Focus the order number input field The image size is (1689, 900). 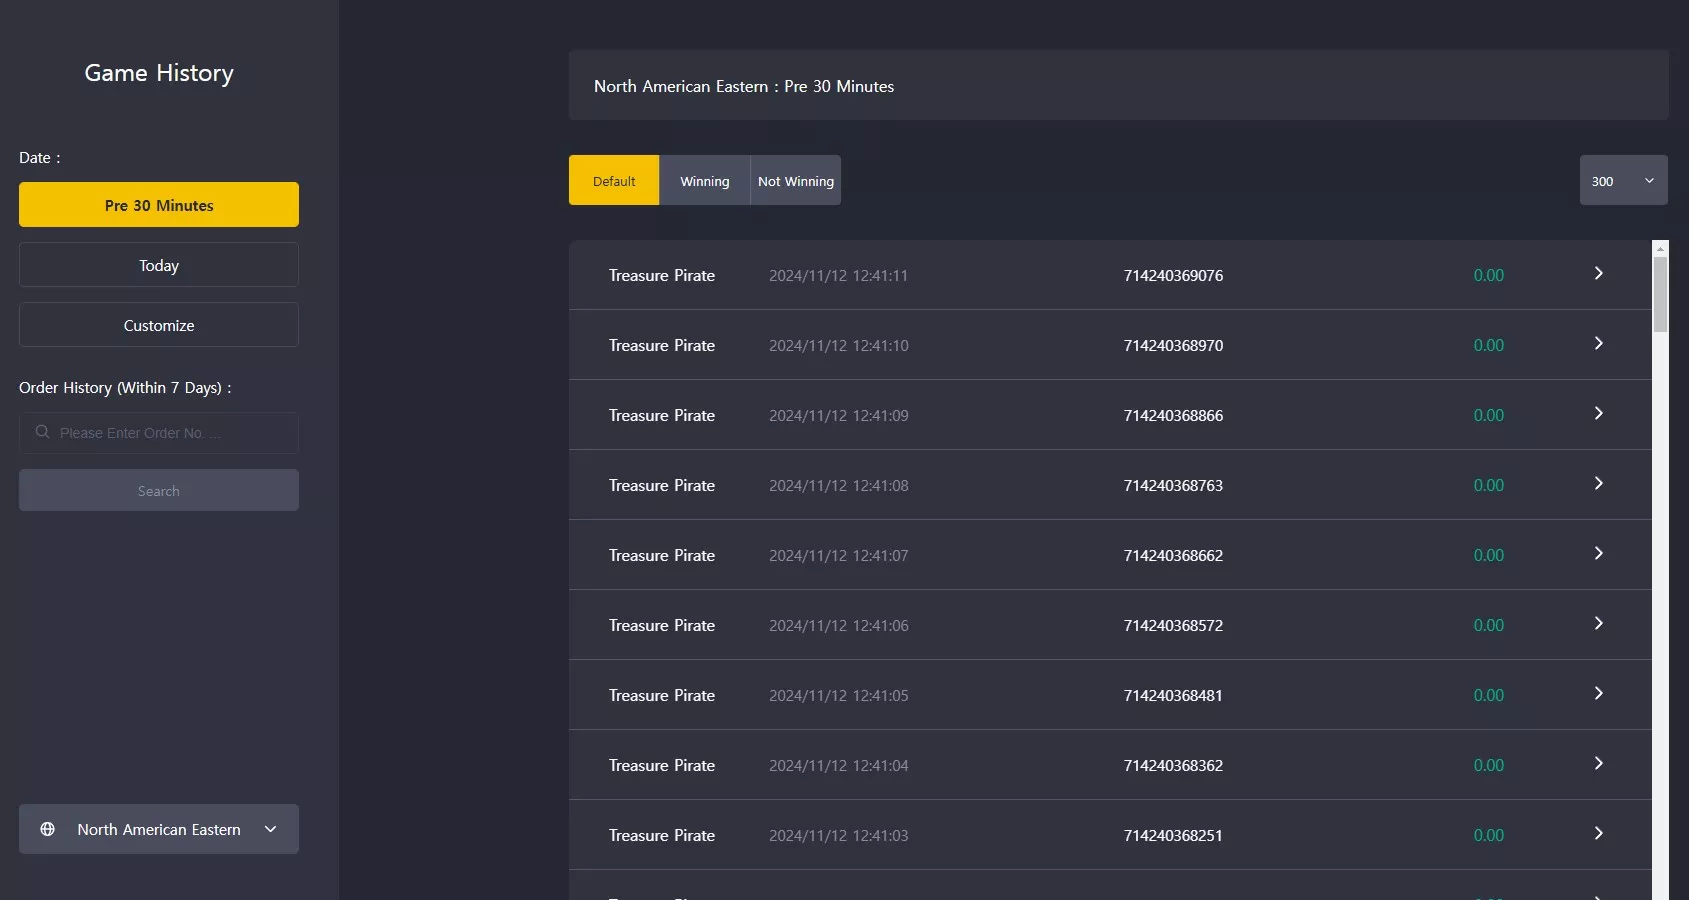click(x=159, y=433)
